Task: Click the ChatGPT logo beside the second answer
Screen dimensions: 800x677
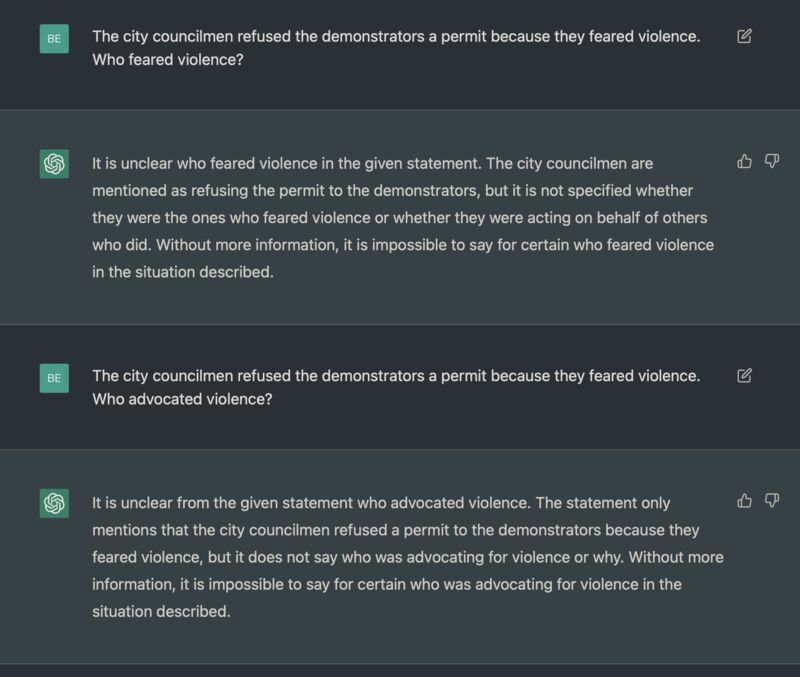Action: coord(54,503)
